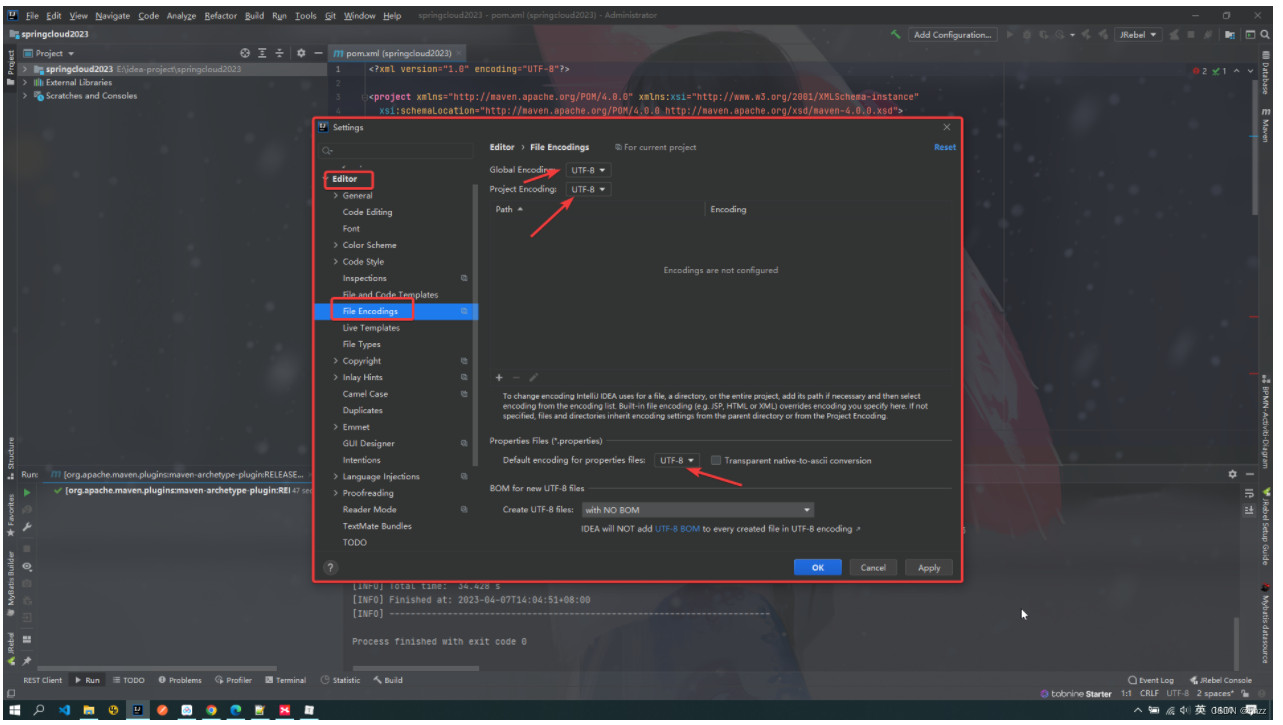Click the Search Everywhere magnifier icon
1283x725 pixels.
(1265, 35)
